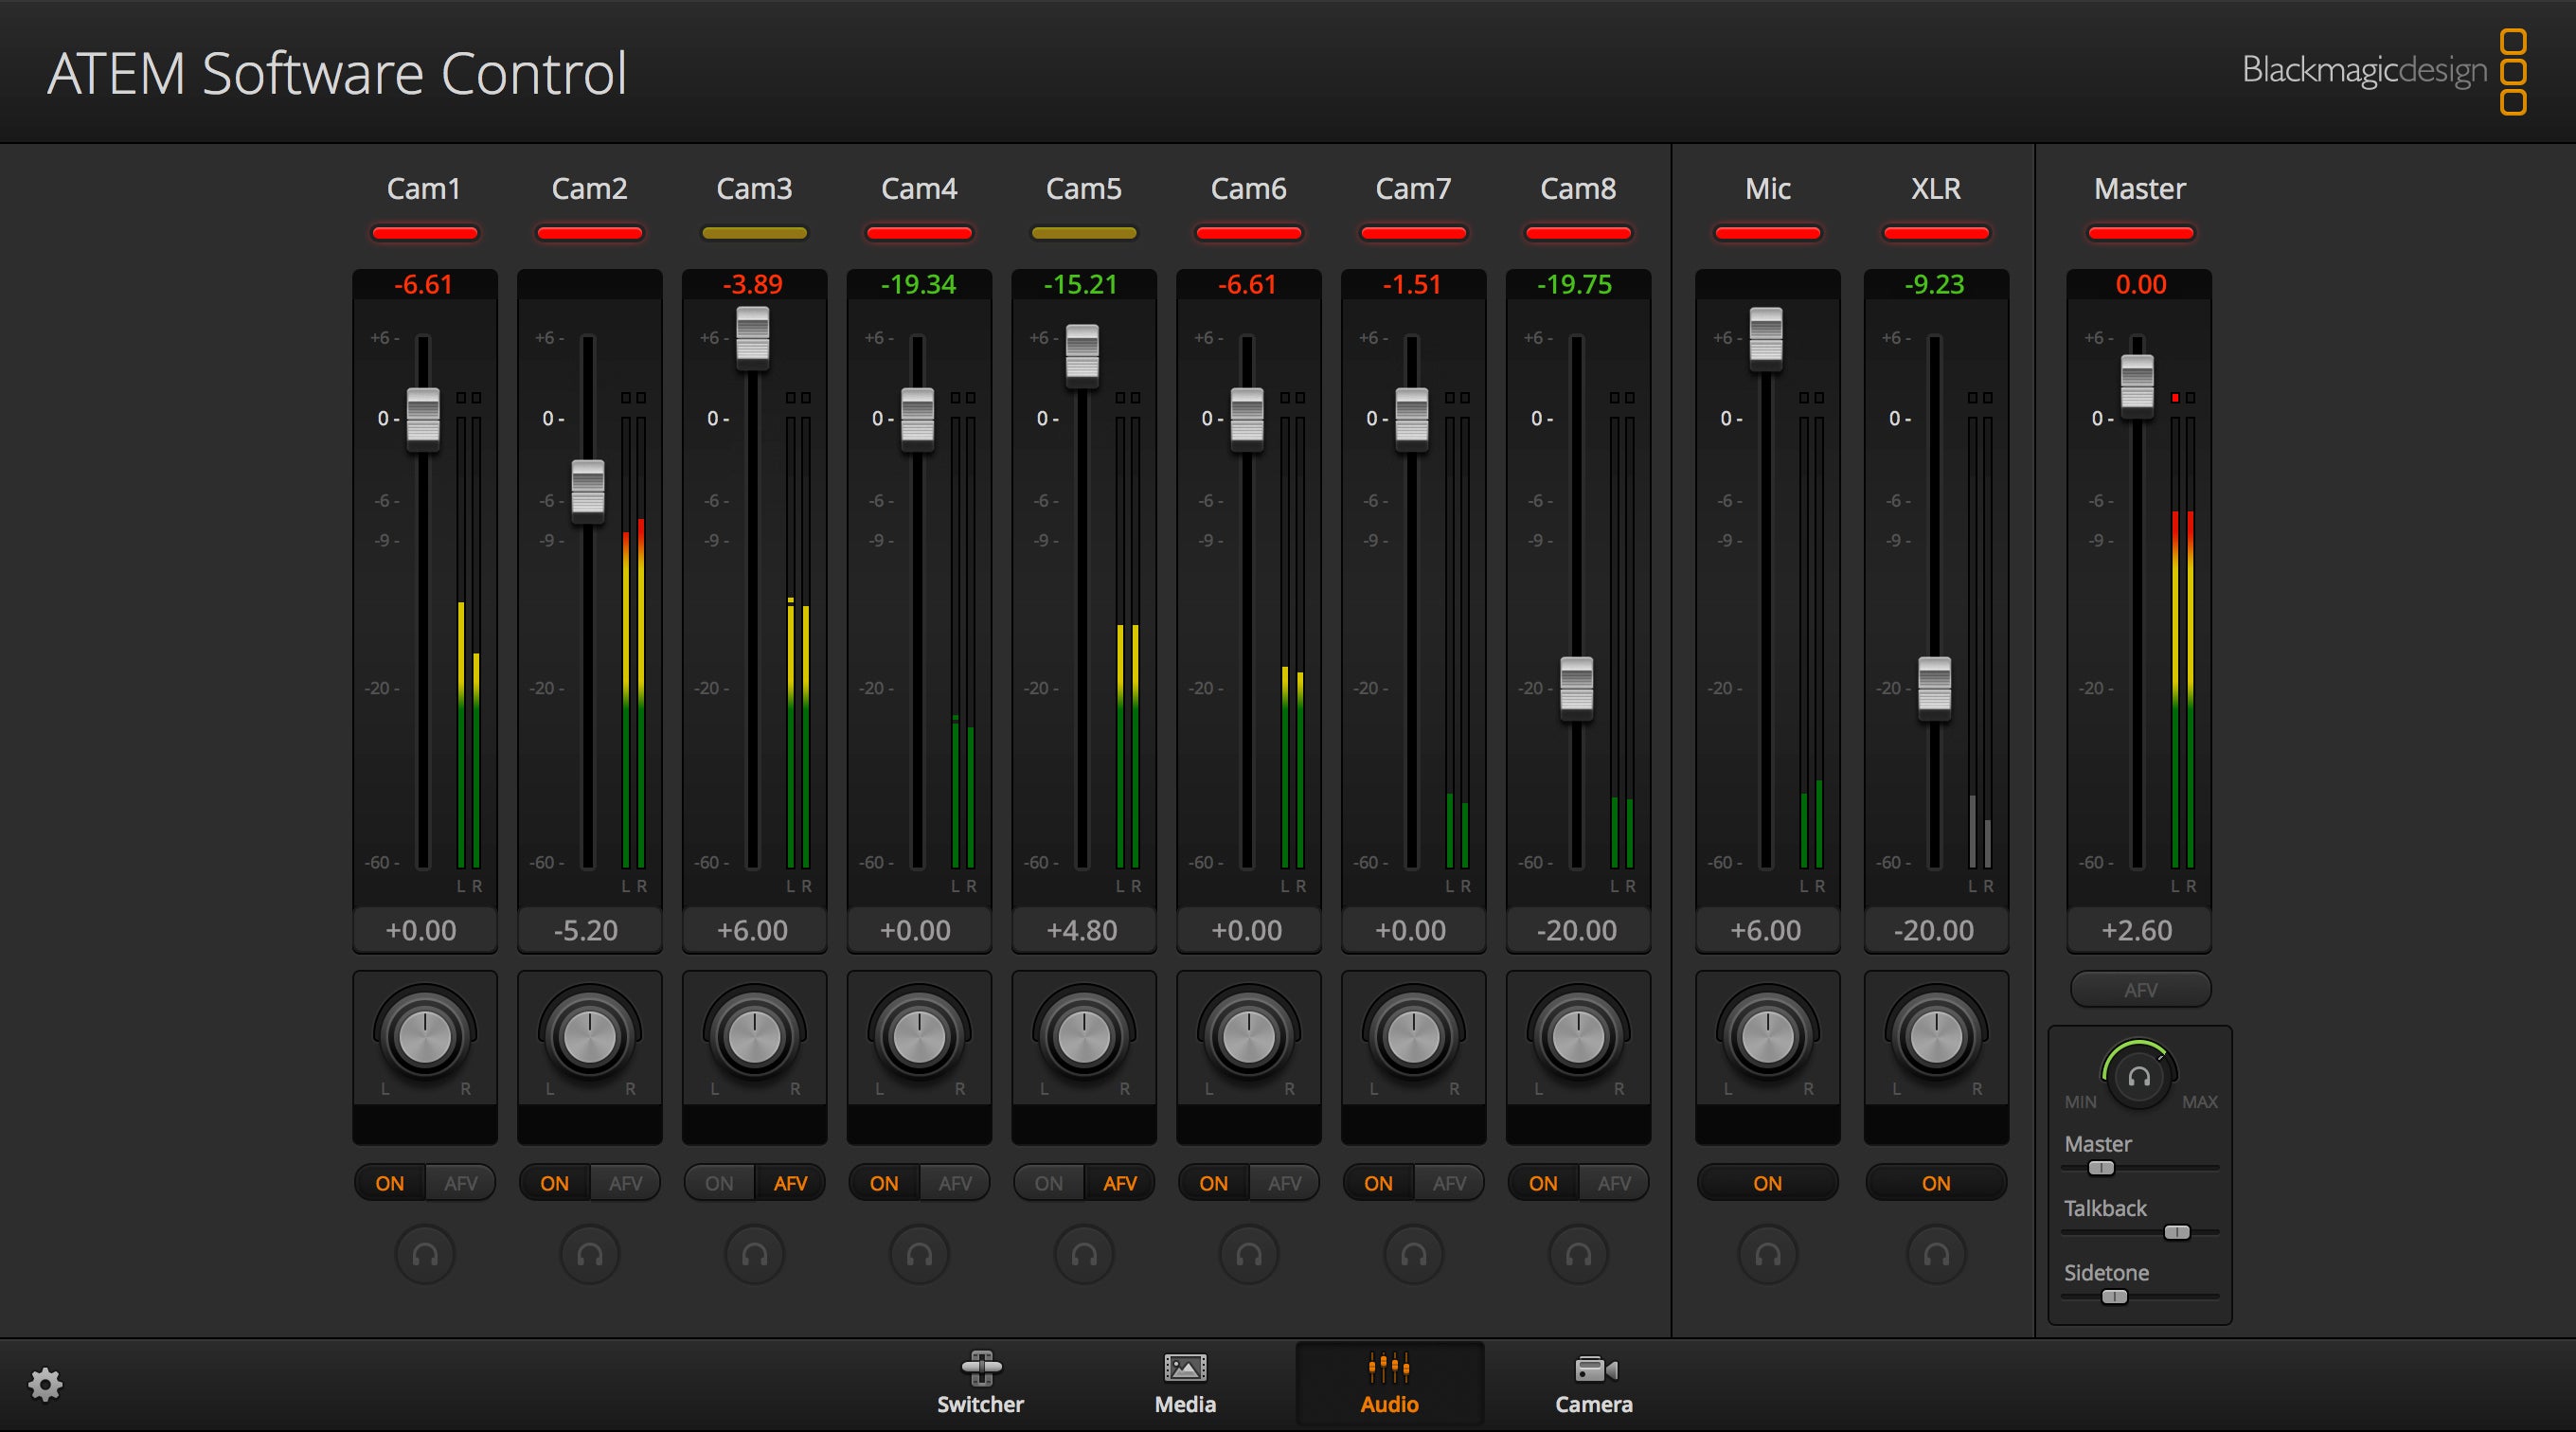
Task: Click the Mic balance pan knob
Action: tap(1768, 1036)
